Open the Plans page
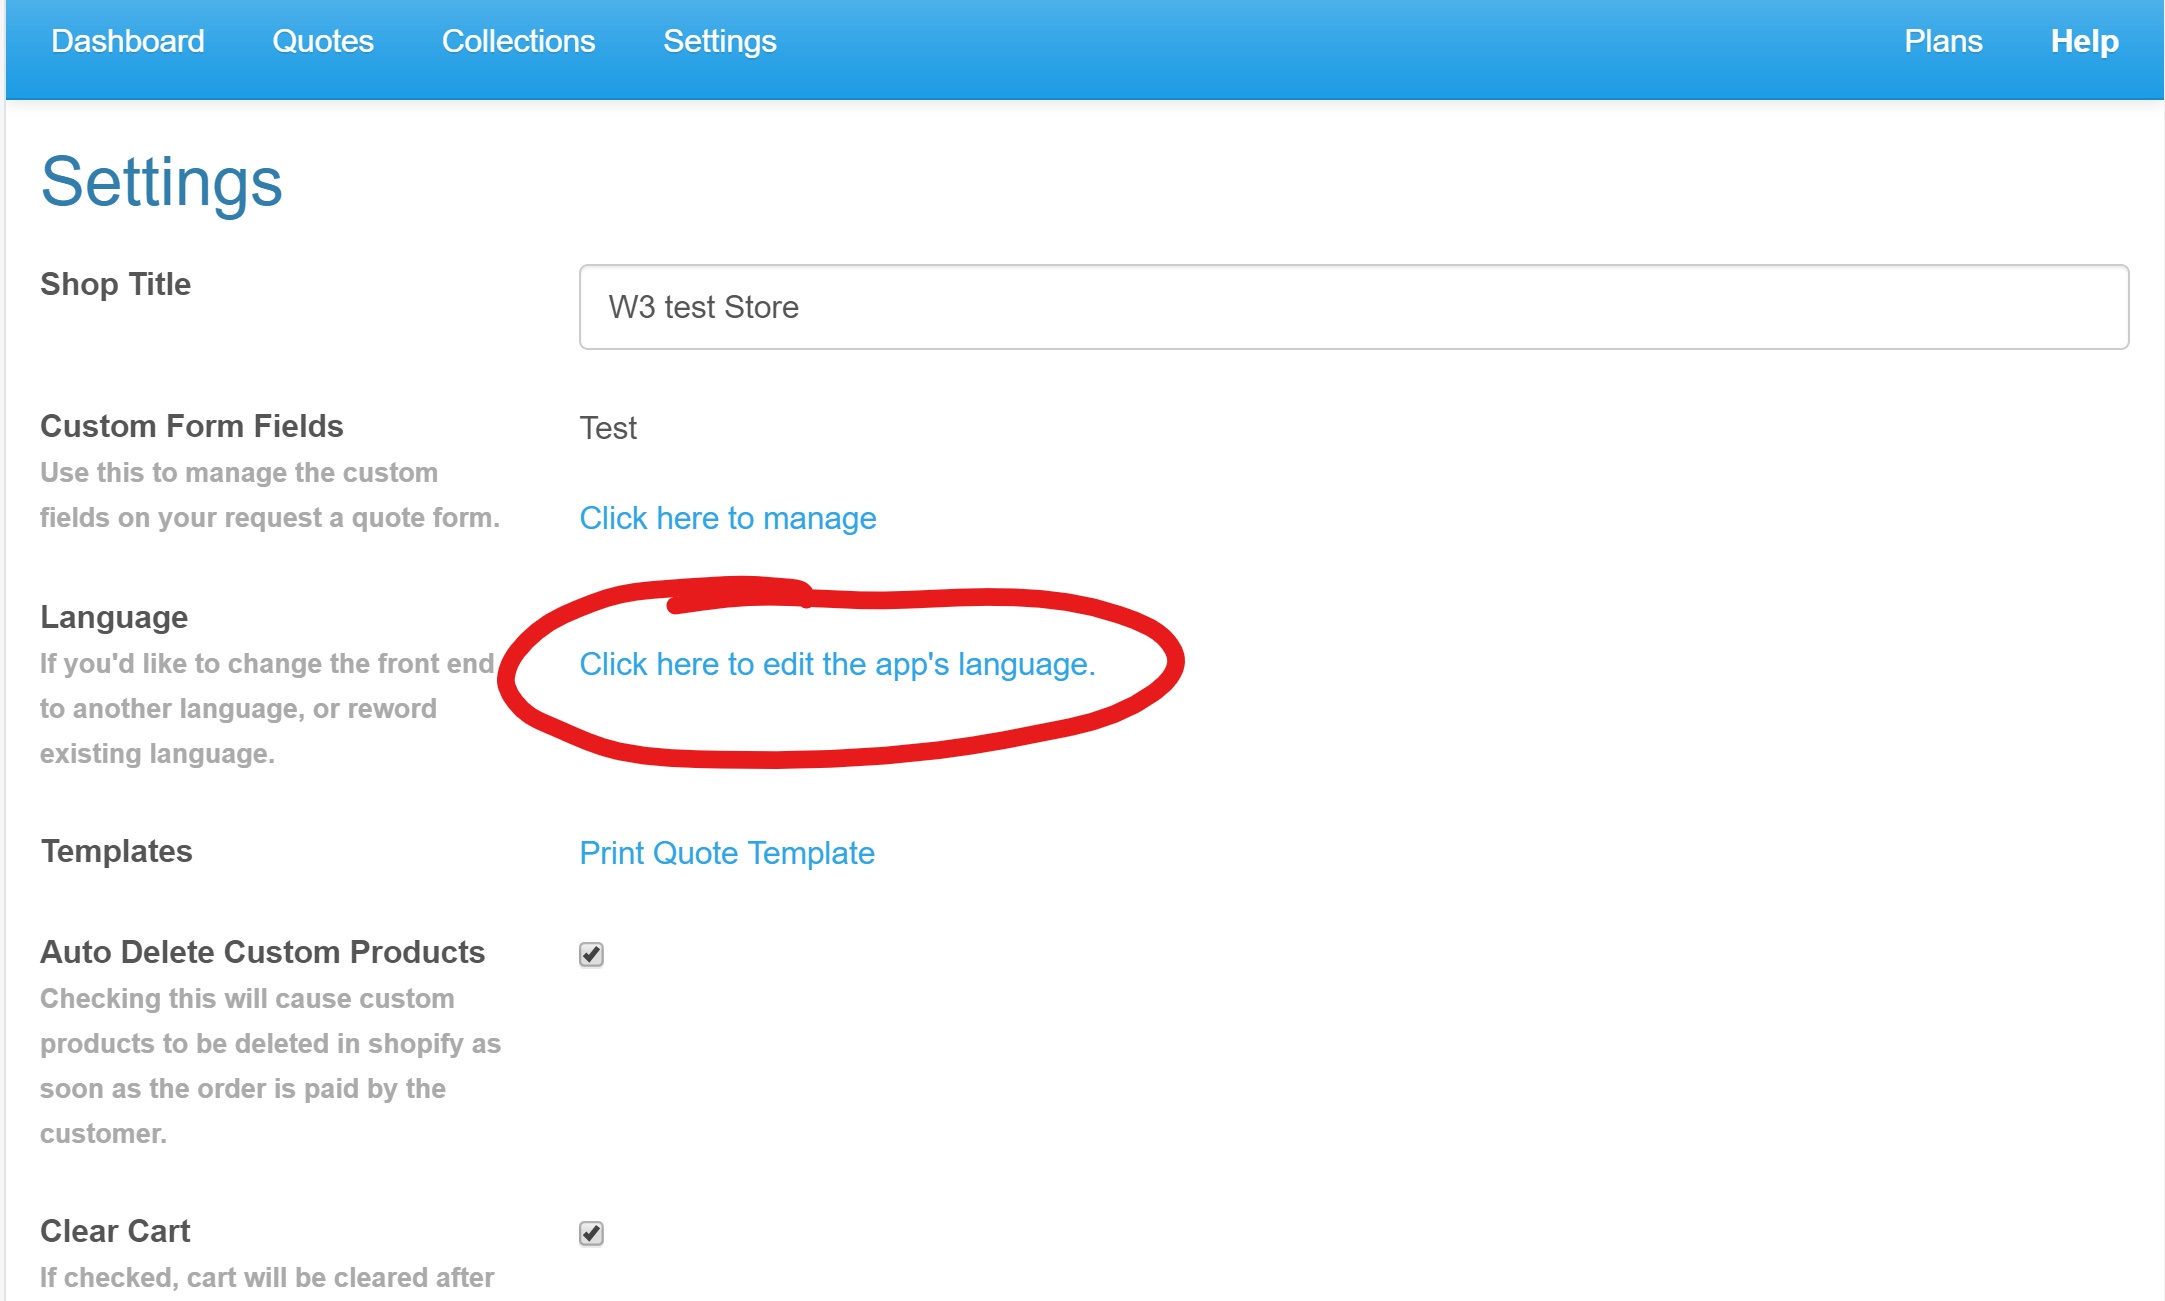This screenshot has width=2165, height=1301. 1943,41
